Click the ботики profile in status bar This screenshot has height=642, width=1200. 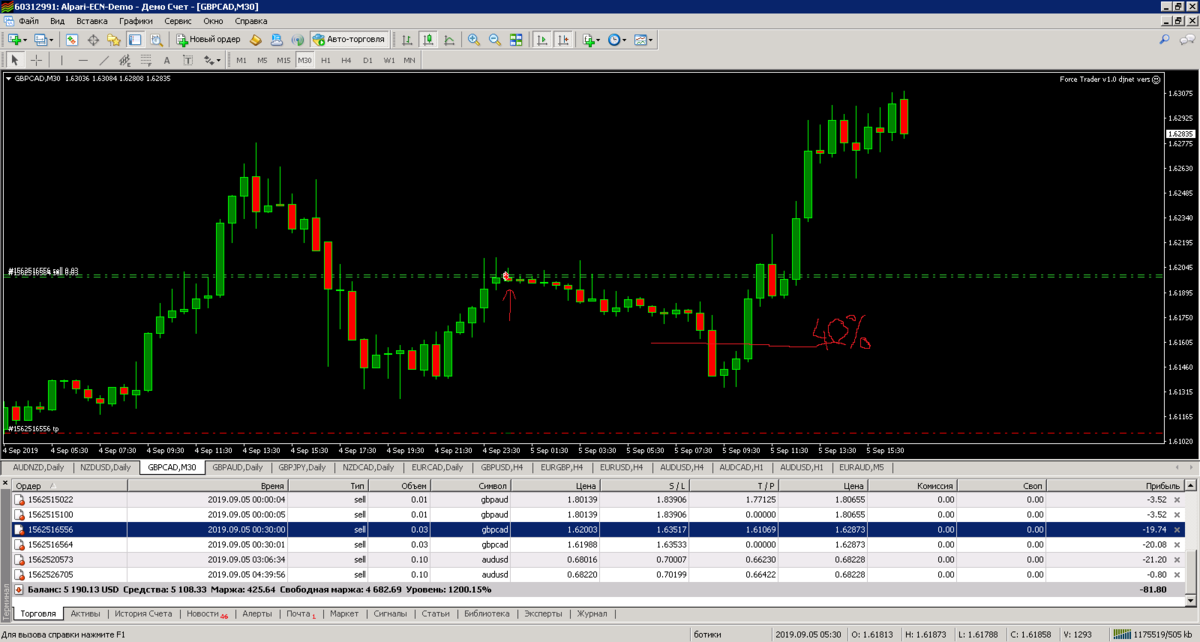(707, 635)
